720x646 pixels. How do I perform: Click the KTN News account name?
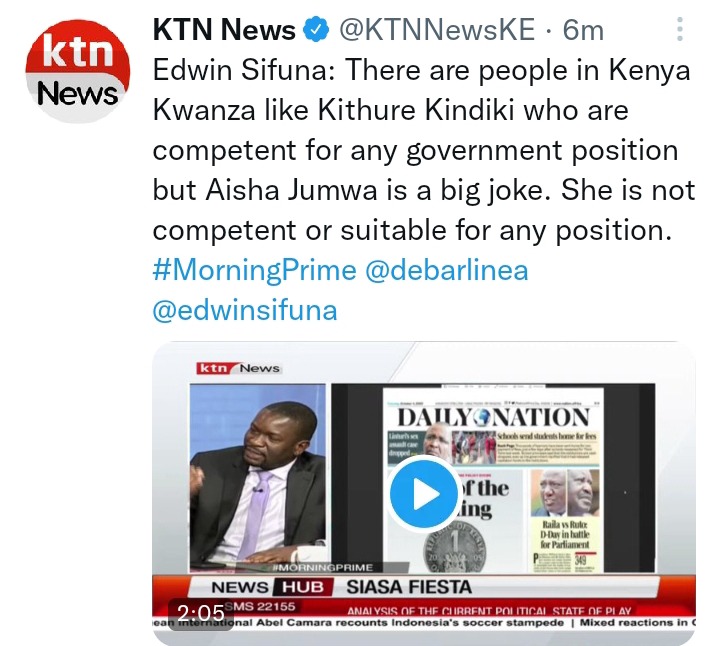224,30
